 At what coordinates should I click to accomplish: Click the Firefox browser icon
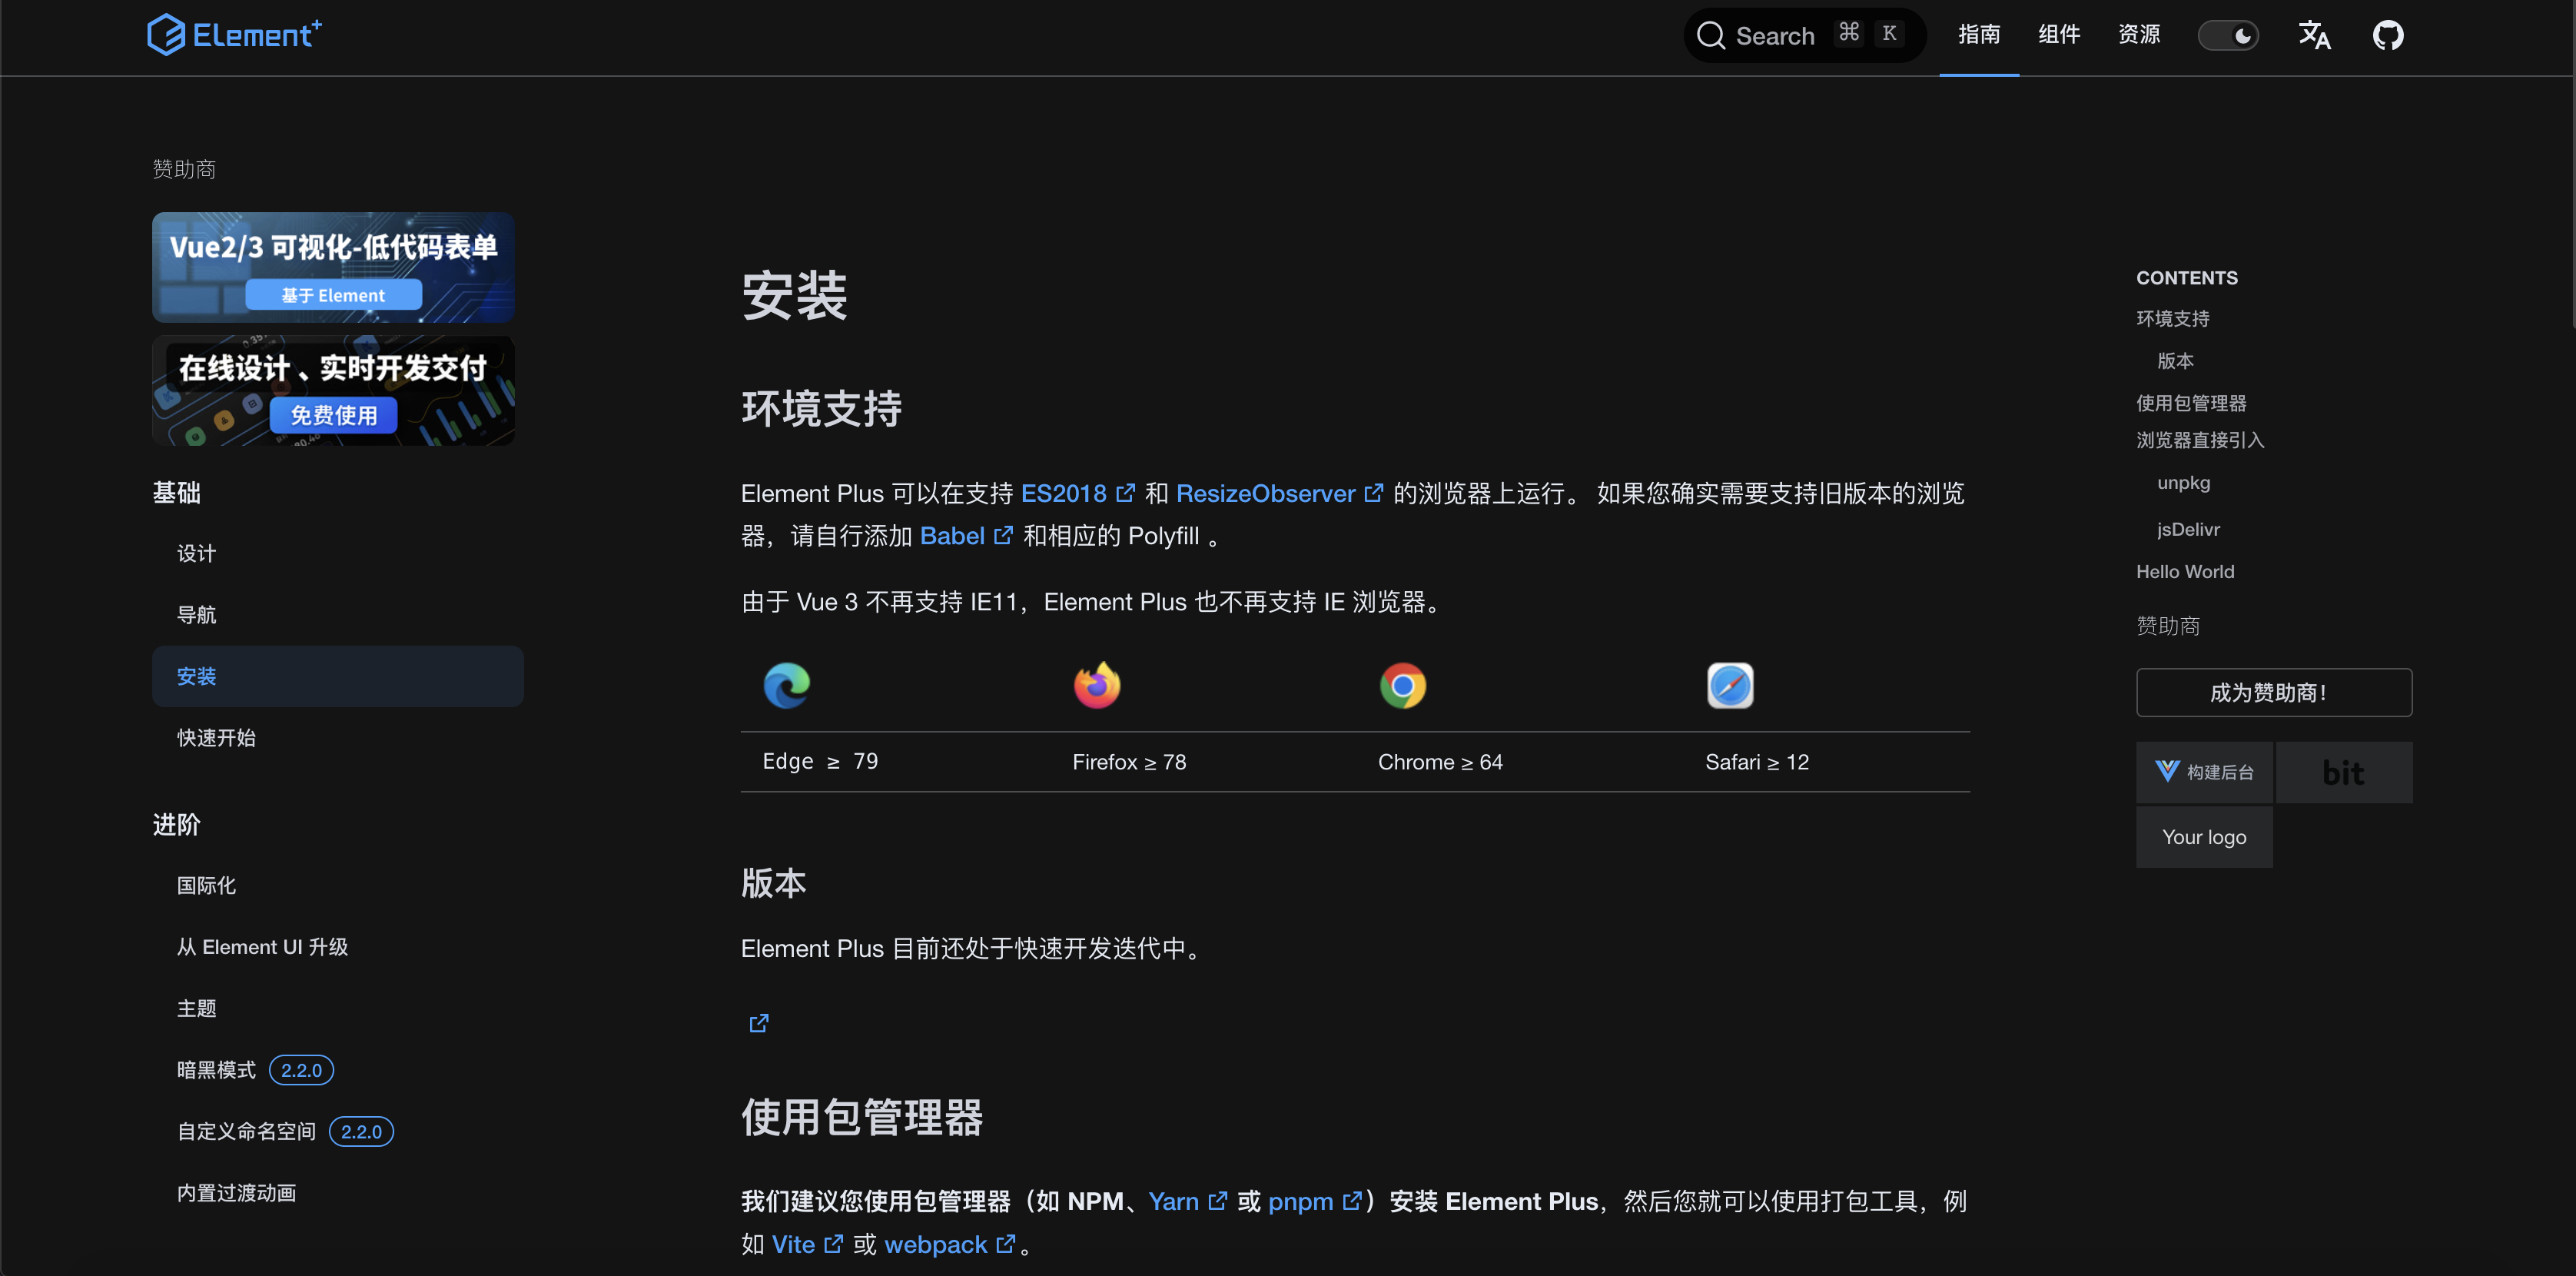pos(1097,686)
